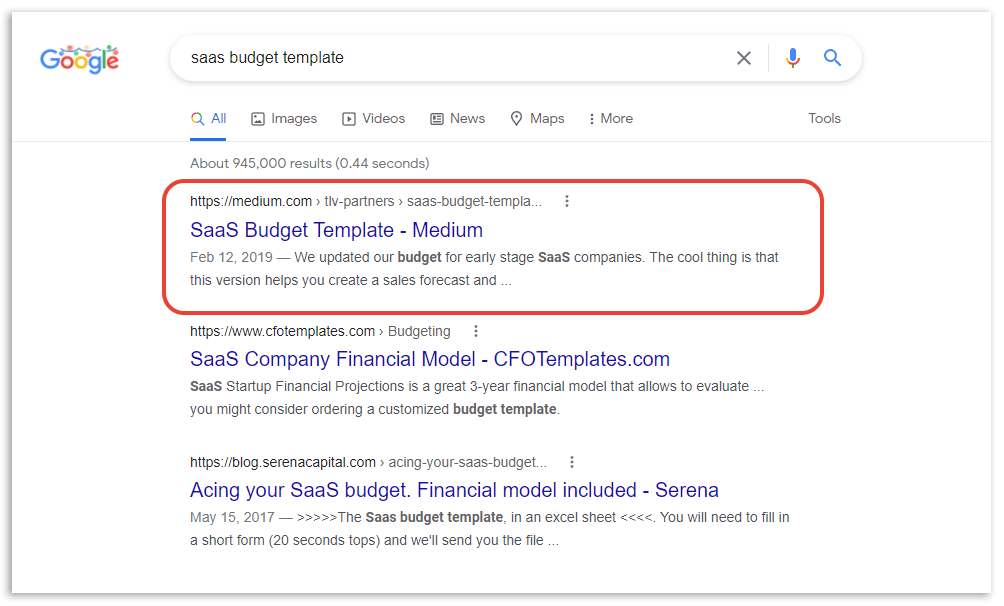Image resolution: width=1004 pixels, height=606 pixels.
Task: Click the Google logo
Action: pos(79,60)
